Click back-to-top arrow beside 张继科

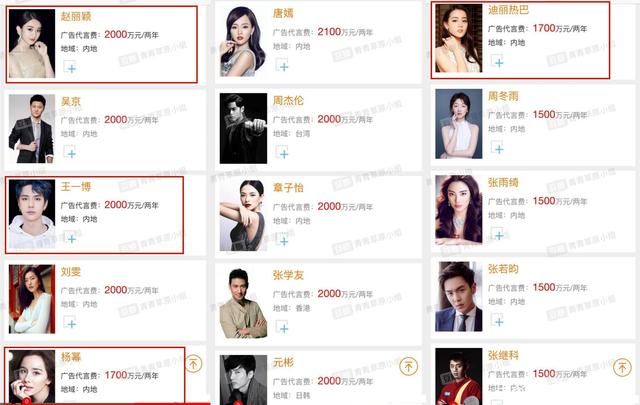click(x=622, y=367)
